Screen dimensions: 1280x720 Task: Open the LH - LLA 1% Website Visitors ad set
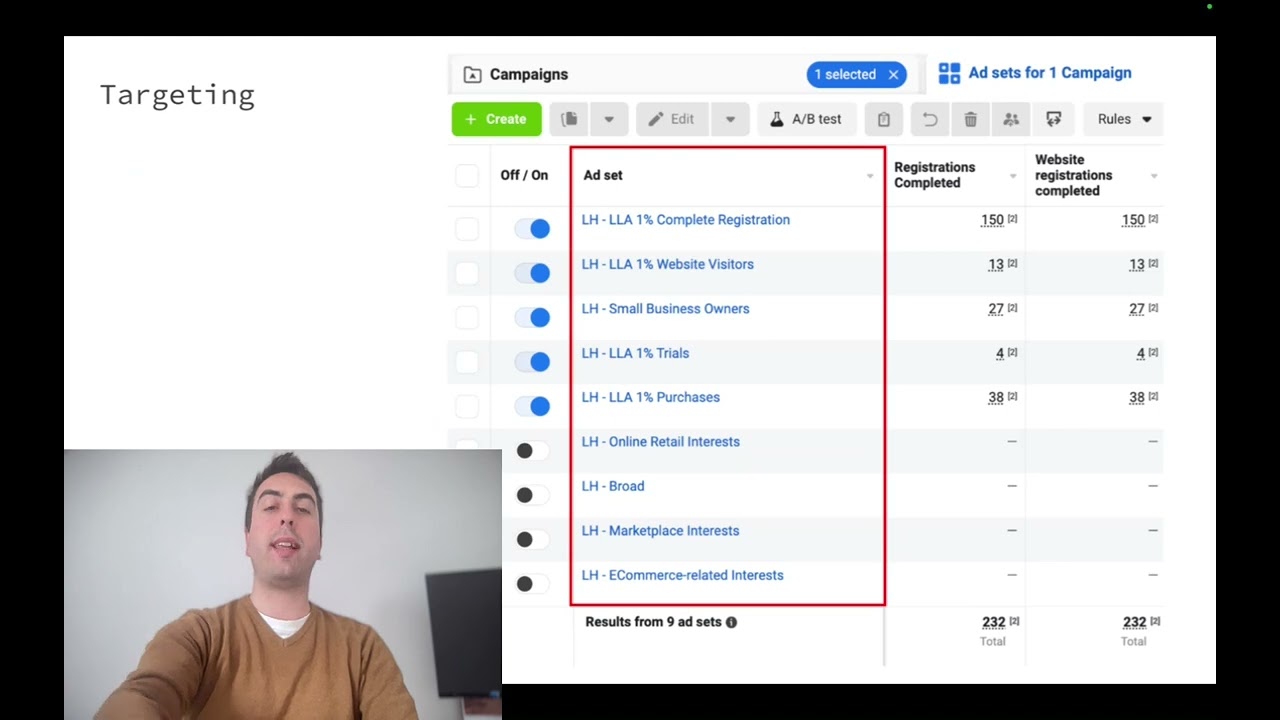click(x=668, y=264)
